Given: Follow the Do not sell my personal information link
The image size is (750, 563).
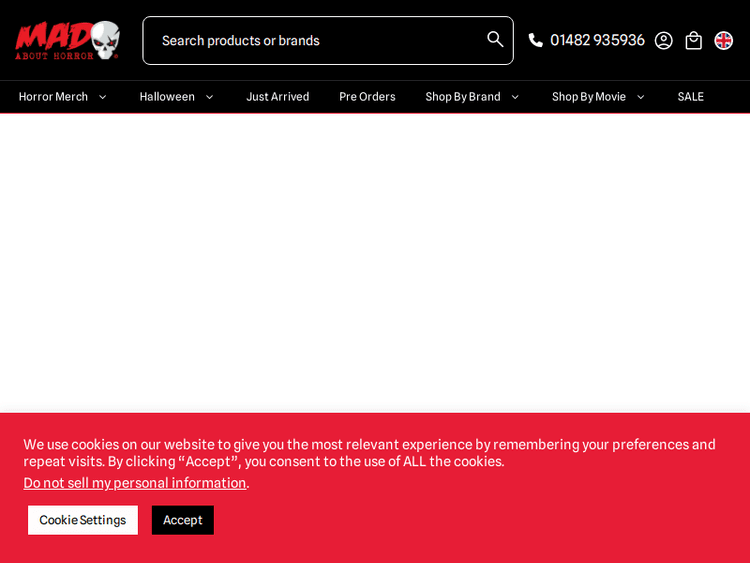Looking at the screenshot, I should click(x=135, y=483).
